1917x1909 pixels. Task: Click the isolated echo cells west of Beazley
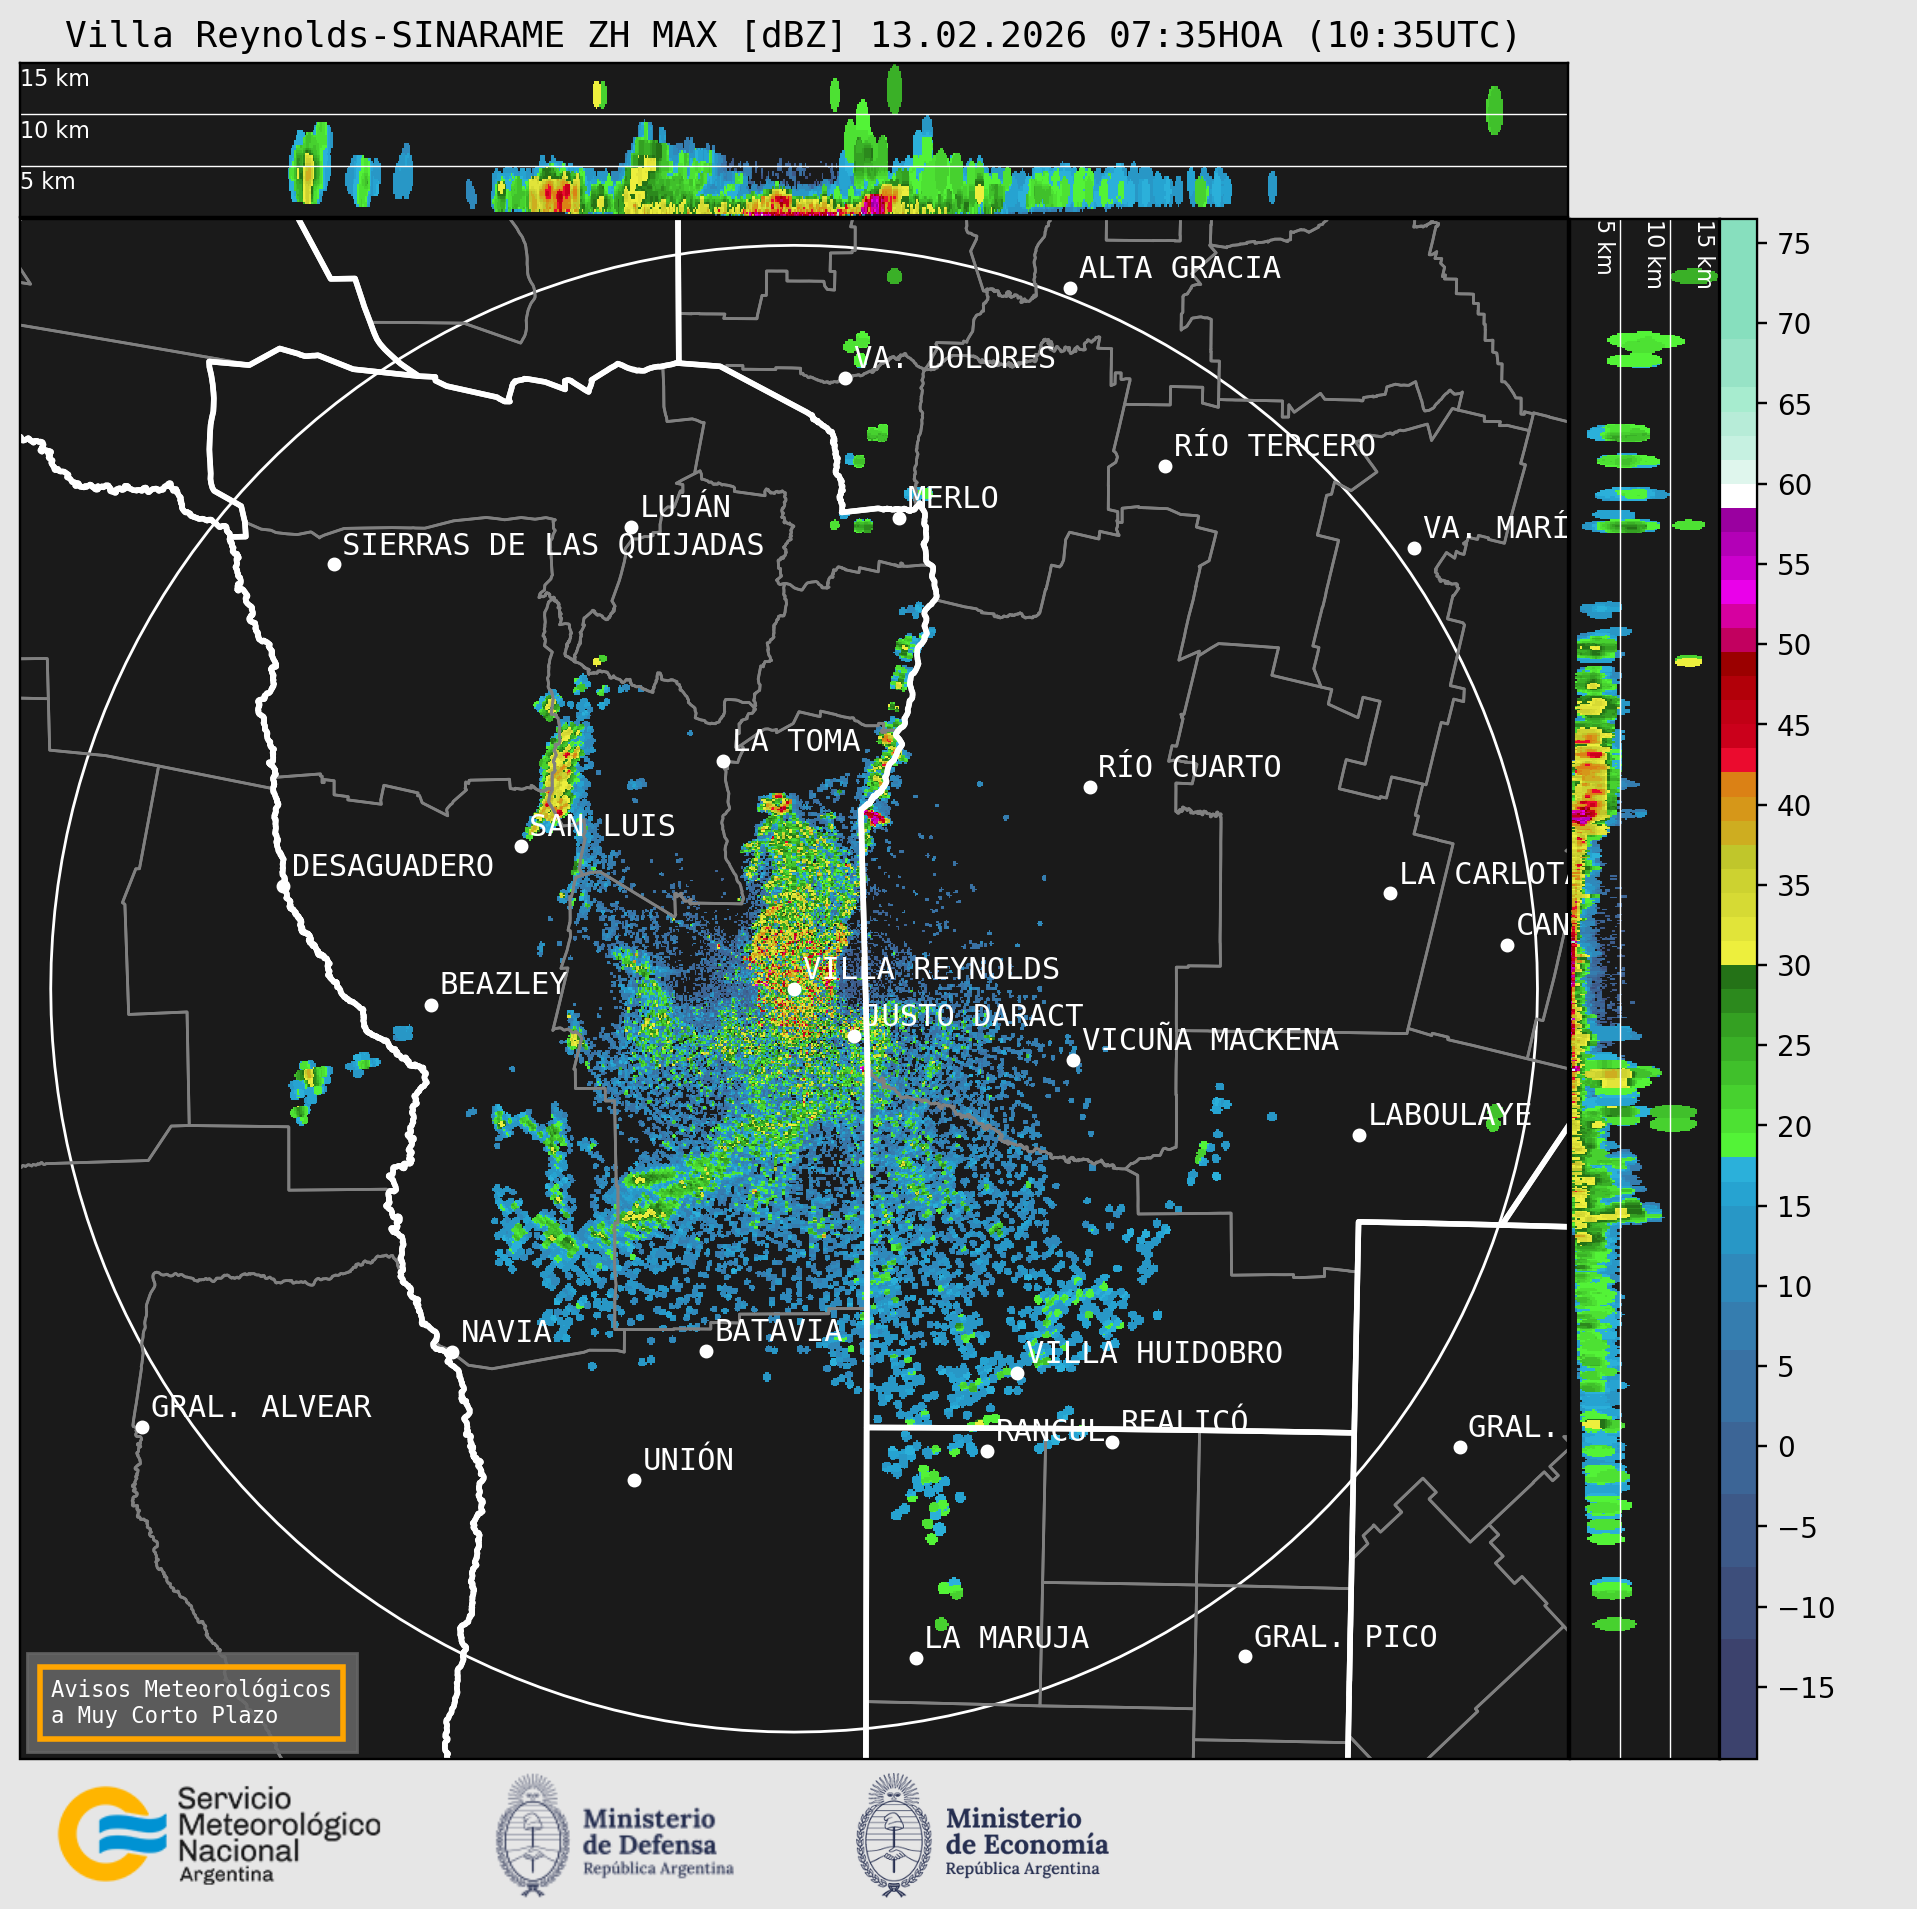[310, 1090]
